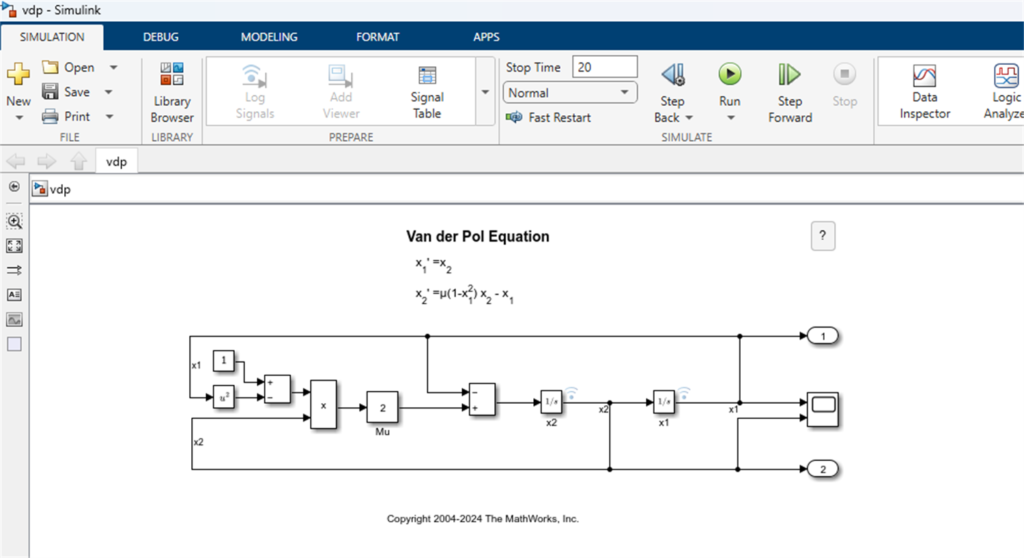This screenshot has width=1024, height=558.
Task: Expand the Open dropdown arrow
Action: click(x=113, y=67)
